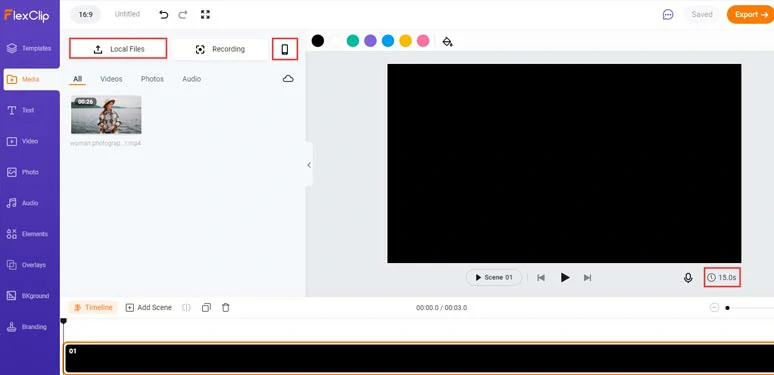Skip to the previous scene
The image size is (774, 375).
[x=541, y=278]
